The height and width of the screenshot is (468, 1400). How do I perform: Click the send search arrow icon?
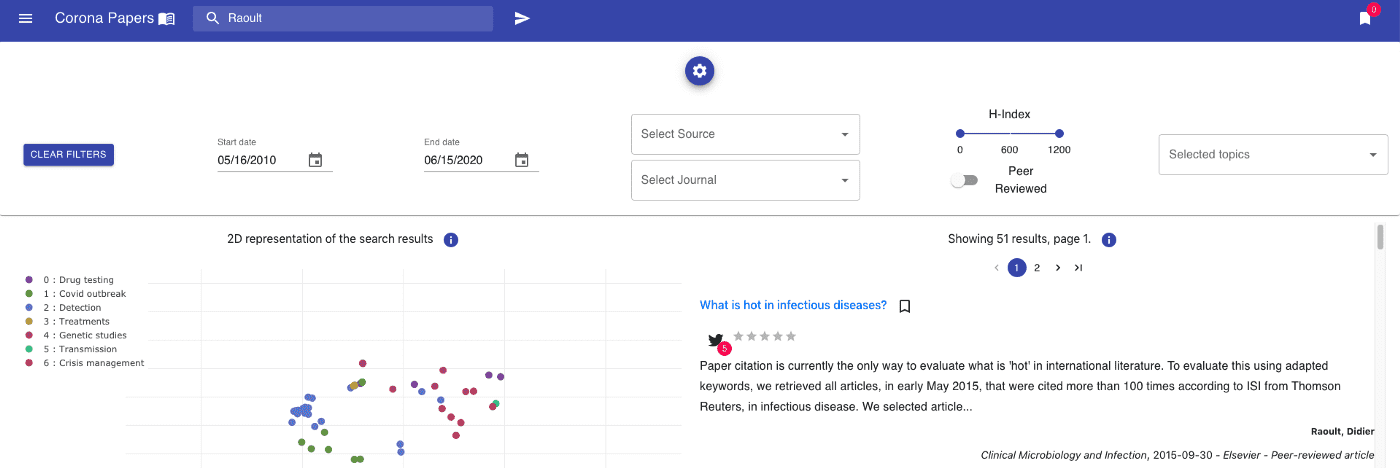[x=522, y=19]
